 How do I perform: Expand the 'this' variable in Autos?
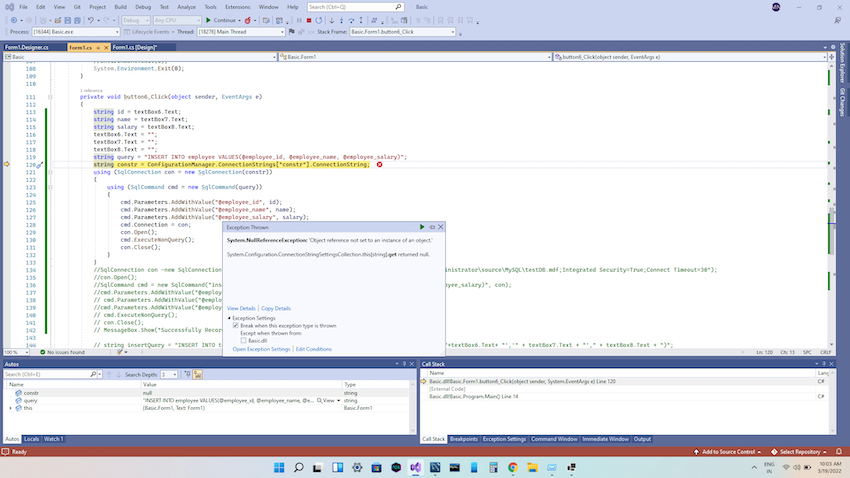tap(10, 408)
